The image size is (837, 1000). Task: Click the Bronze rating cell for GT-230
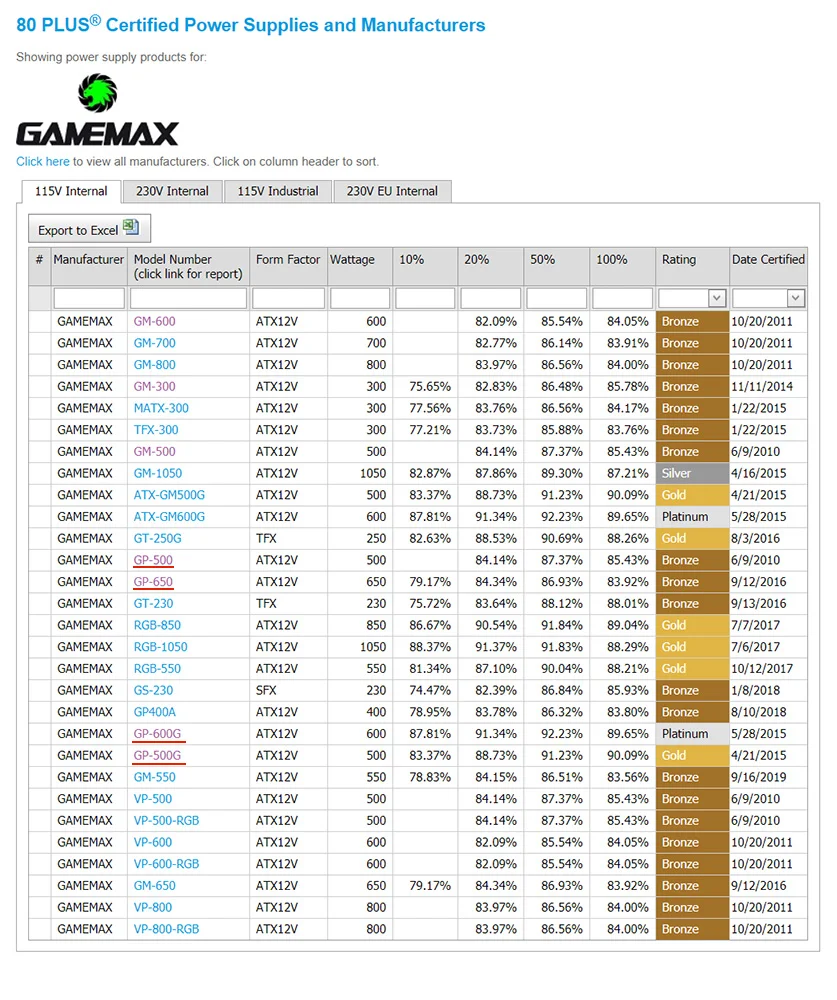pos(692,603)
